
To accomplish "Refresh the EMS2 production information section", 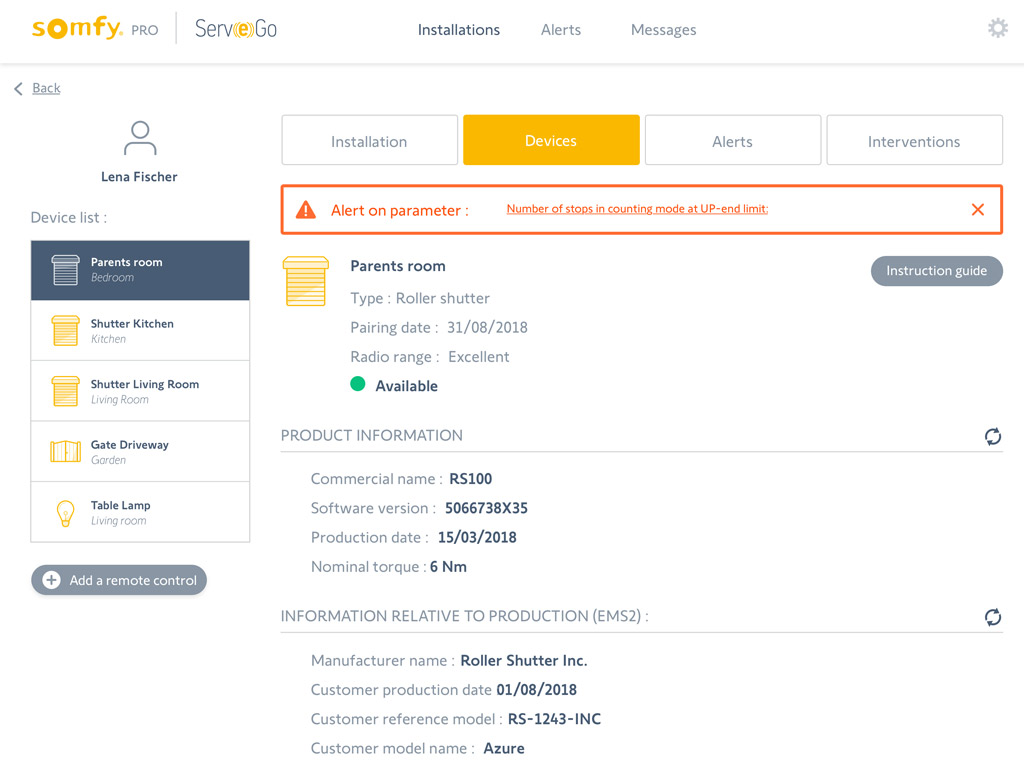I will tap(992, 617).
